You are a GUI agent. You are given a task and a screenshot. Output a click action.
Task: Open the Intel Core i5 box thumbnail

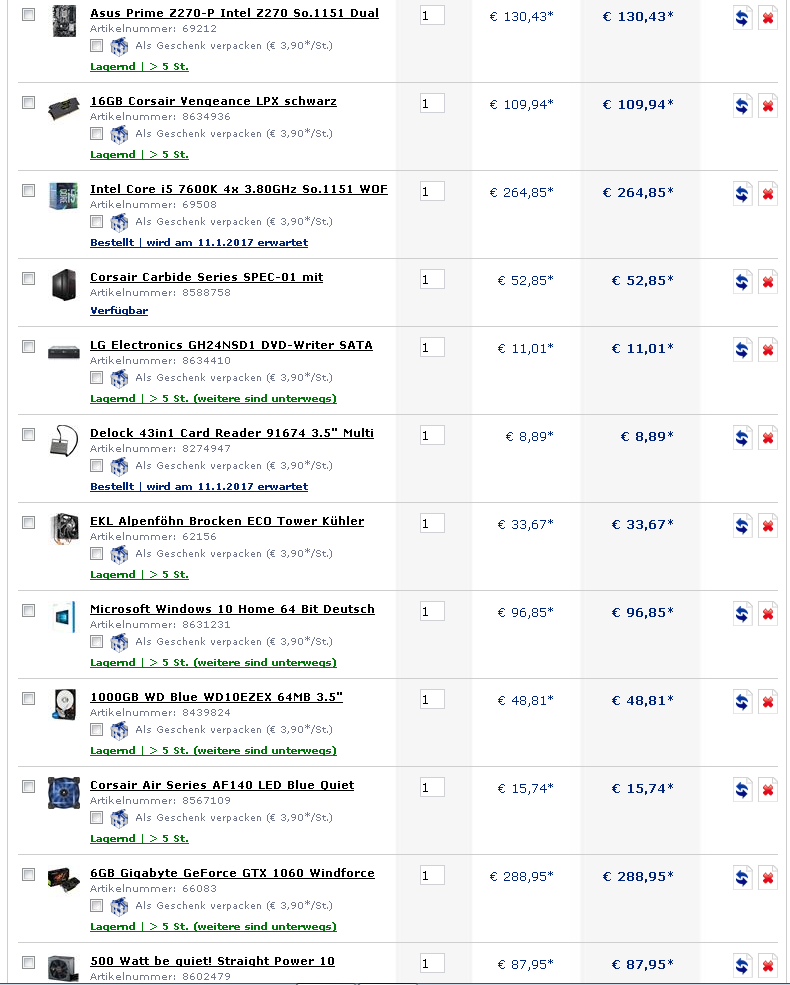(63, 196)
